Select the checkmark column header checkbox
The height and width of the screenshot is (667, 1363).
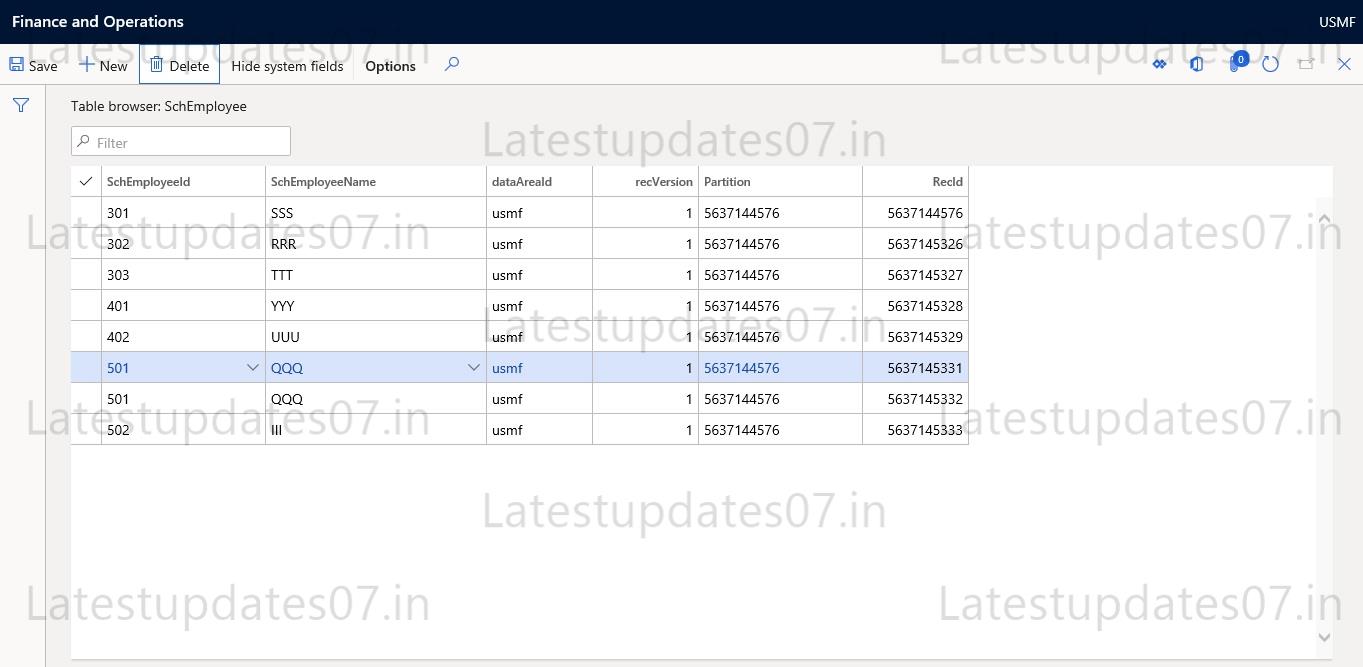coord(85,181)
